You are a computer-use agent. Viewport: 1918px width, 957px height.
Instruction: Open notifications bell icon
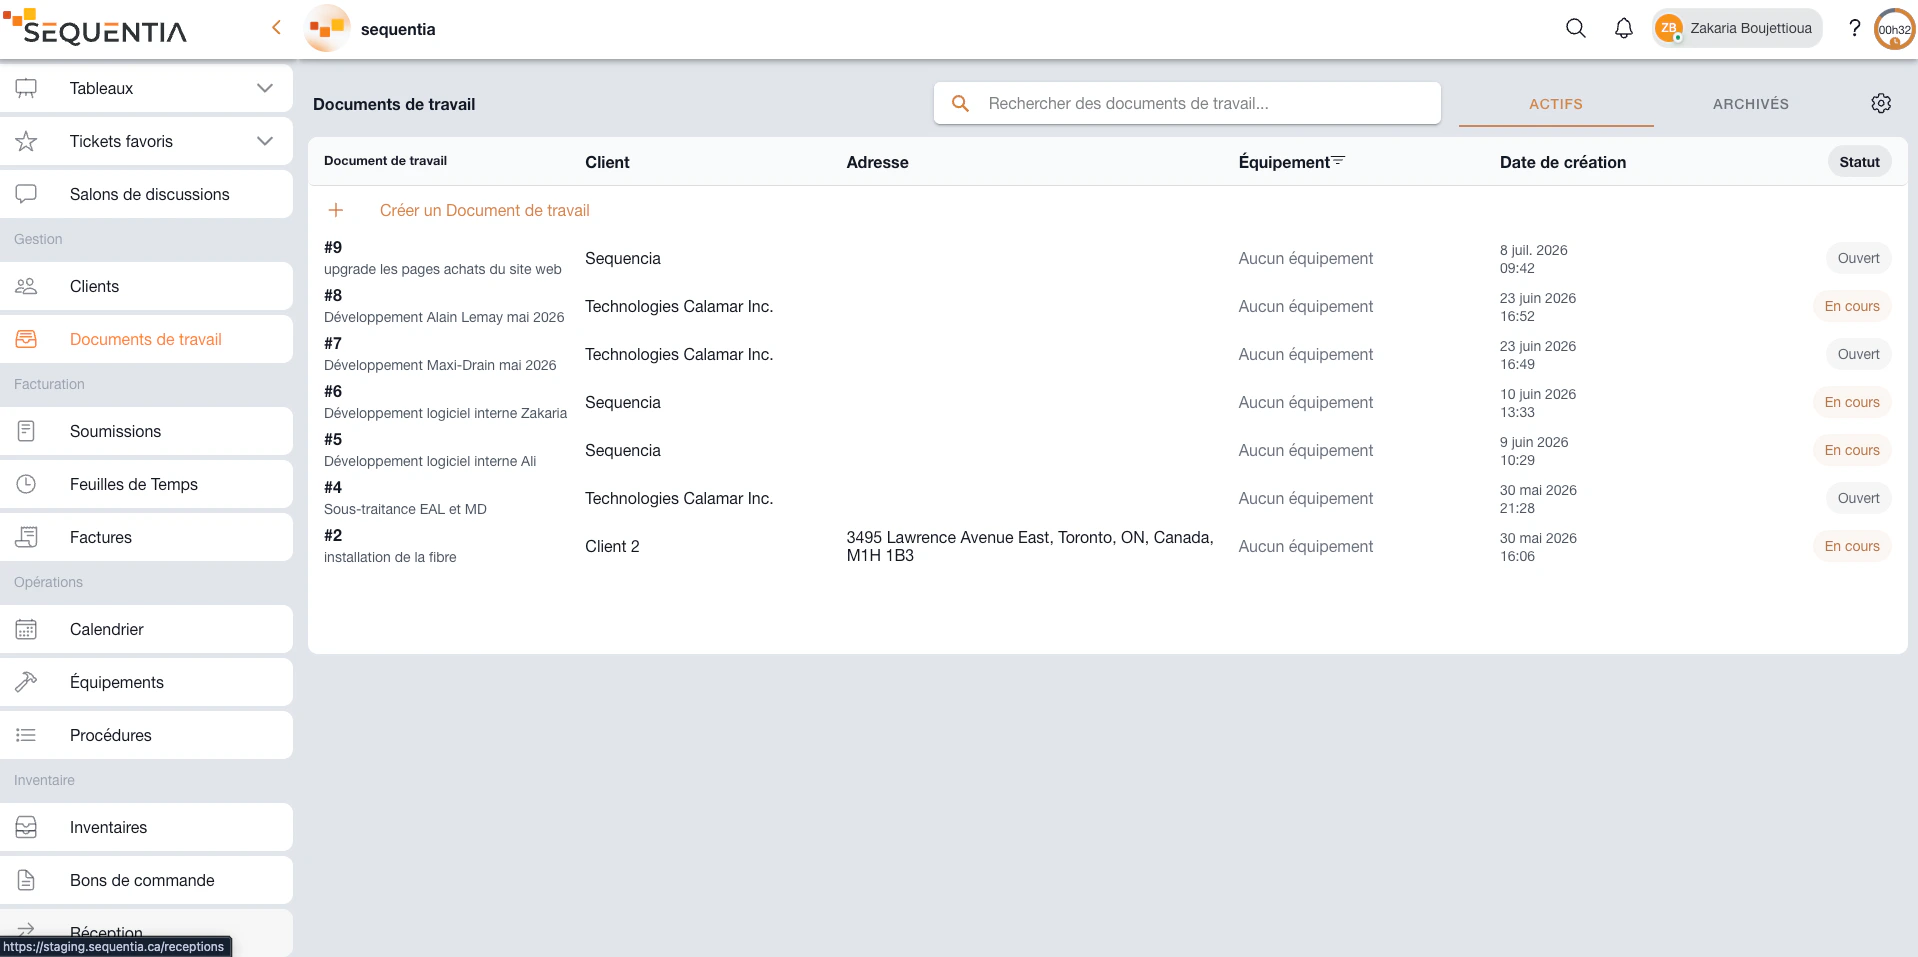1624,28
